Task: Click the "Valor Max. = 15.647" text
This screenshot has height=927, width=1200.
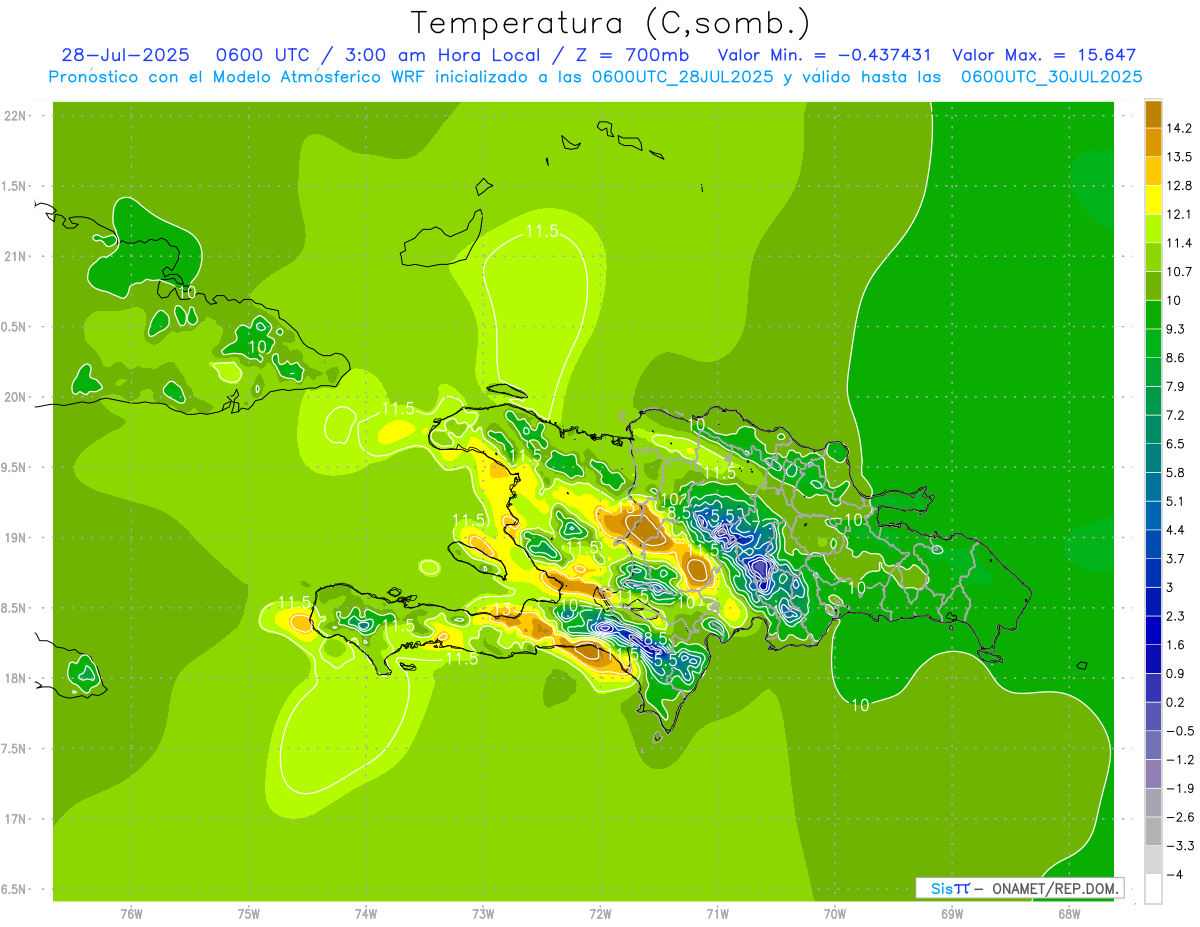Action: 1044,55
